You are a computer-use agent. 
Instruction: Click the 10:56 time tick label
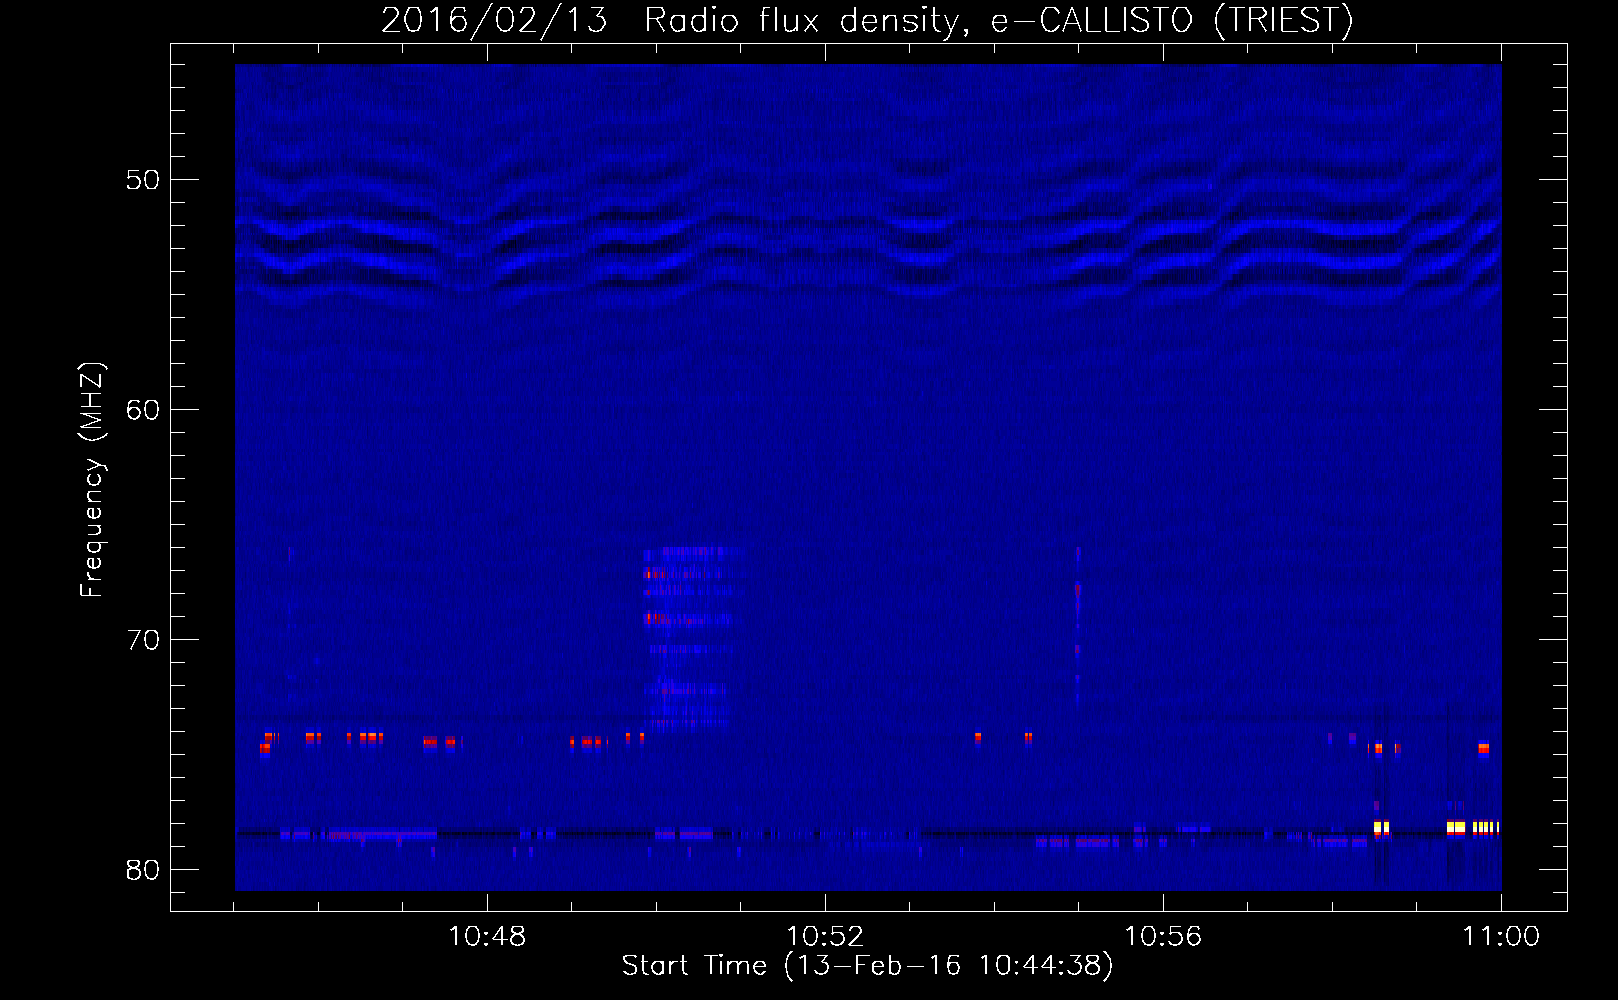tap(1163, 937)
